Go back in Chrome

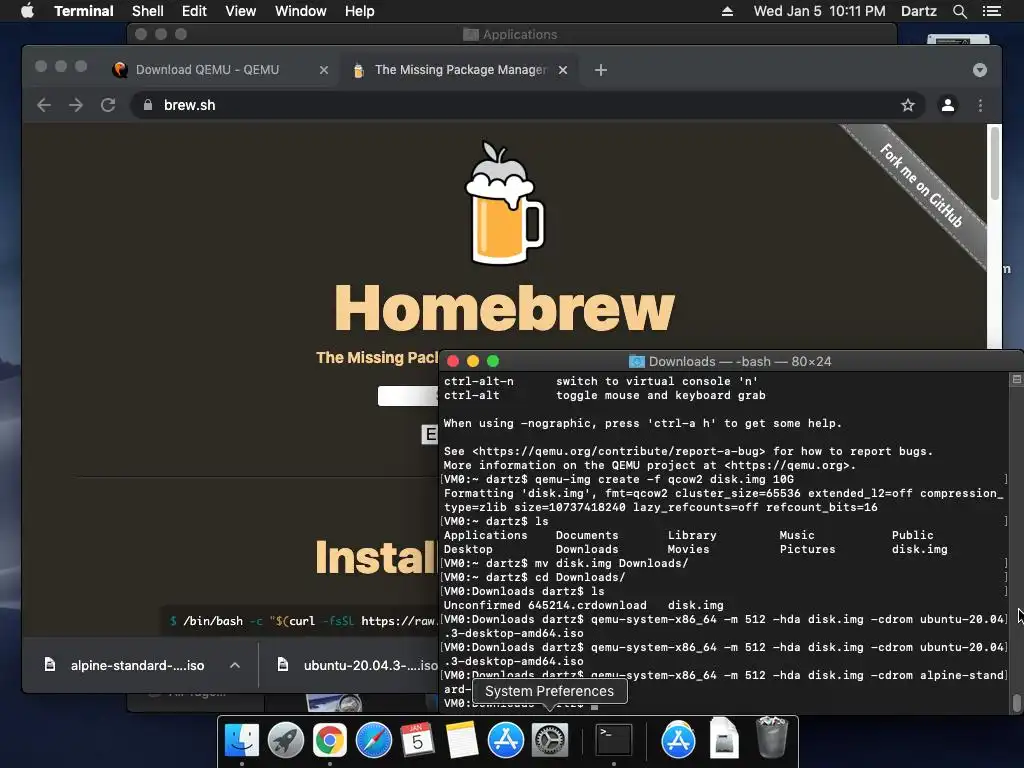[x=44, y=105]
